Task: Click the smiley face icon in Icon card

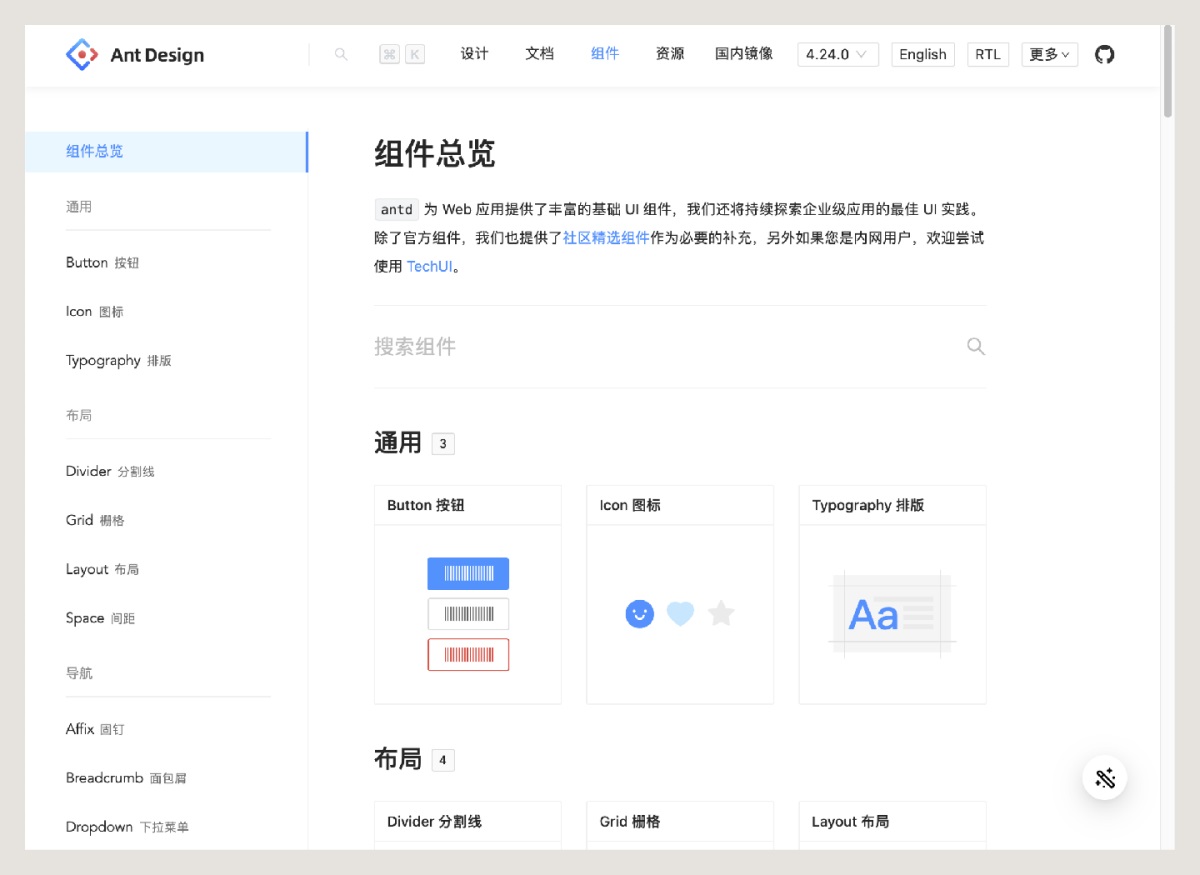Action: (x=640, y=613)
